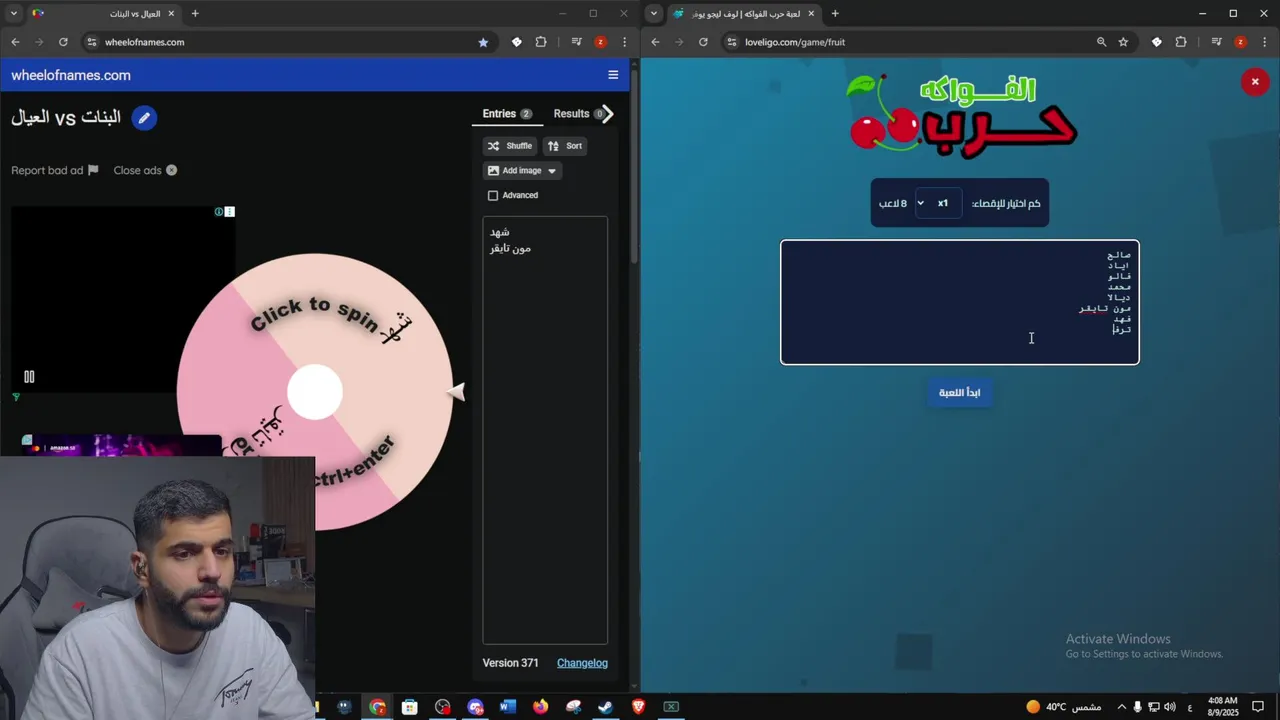Close the fruit war game with red X

[x=1255, y=82]
